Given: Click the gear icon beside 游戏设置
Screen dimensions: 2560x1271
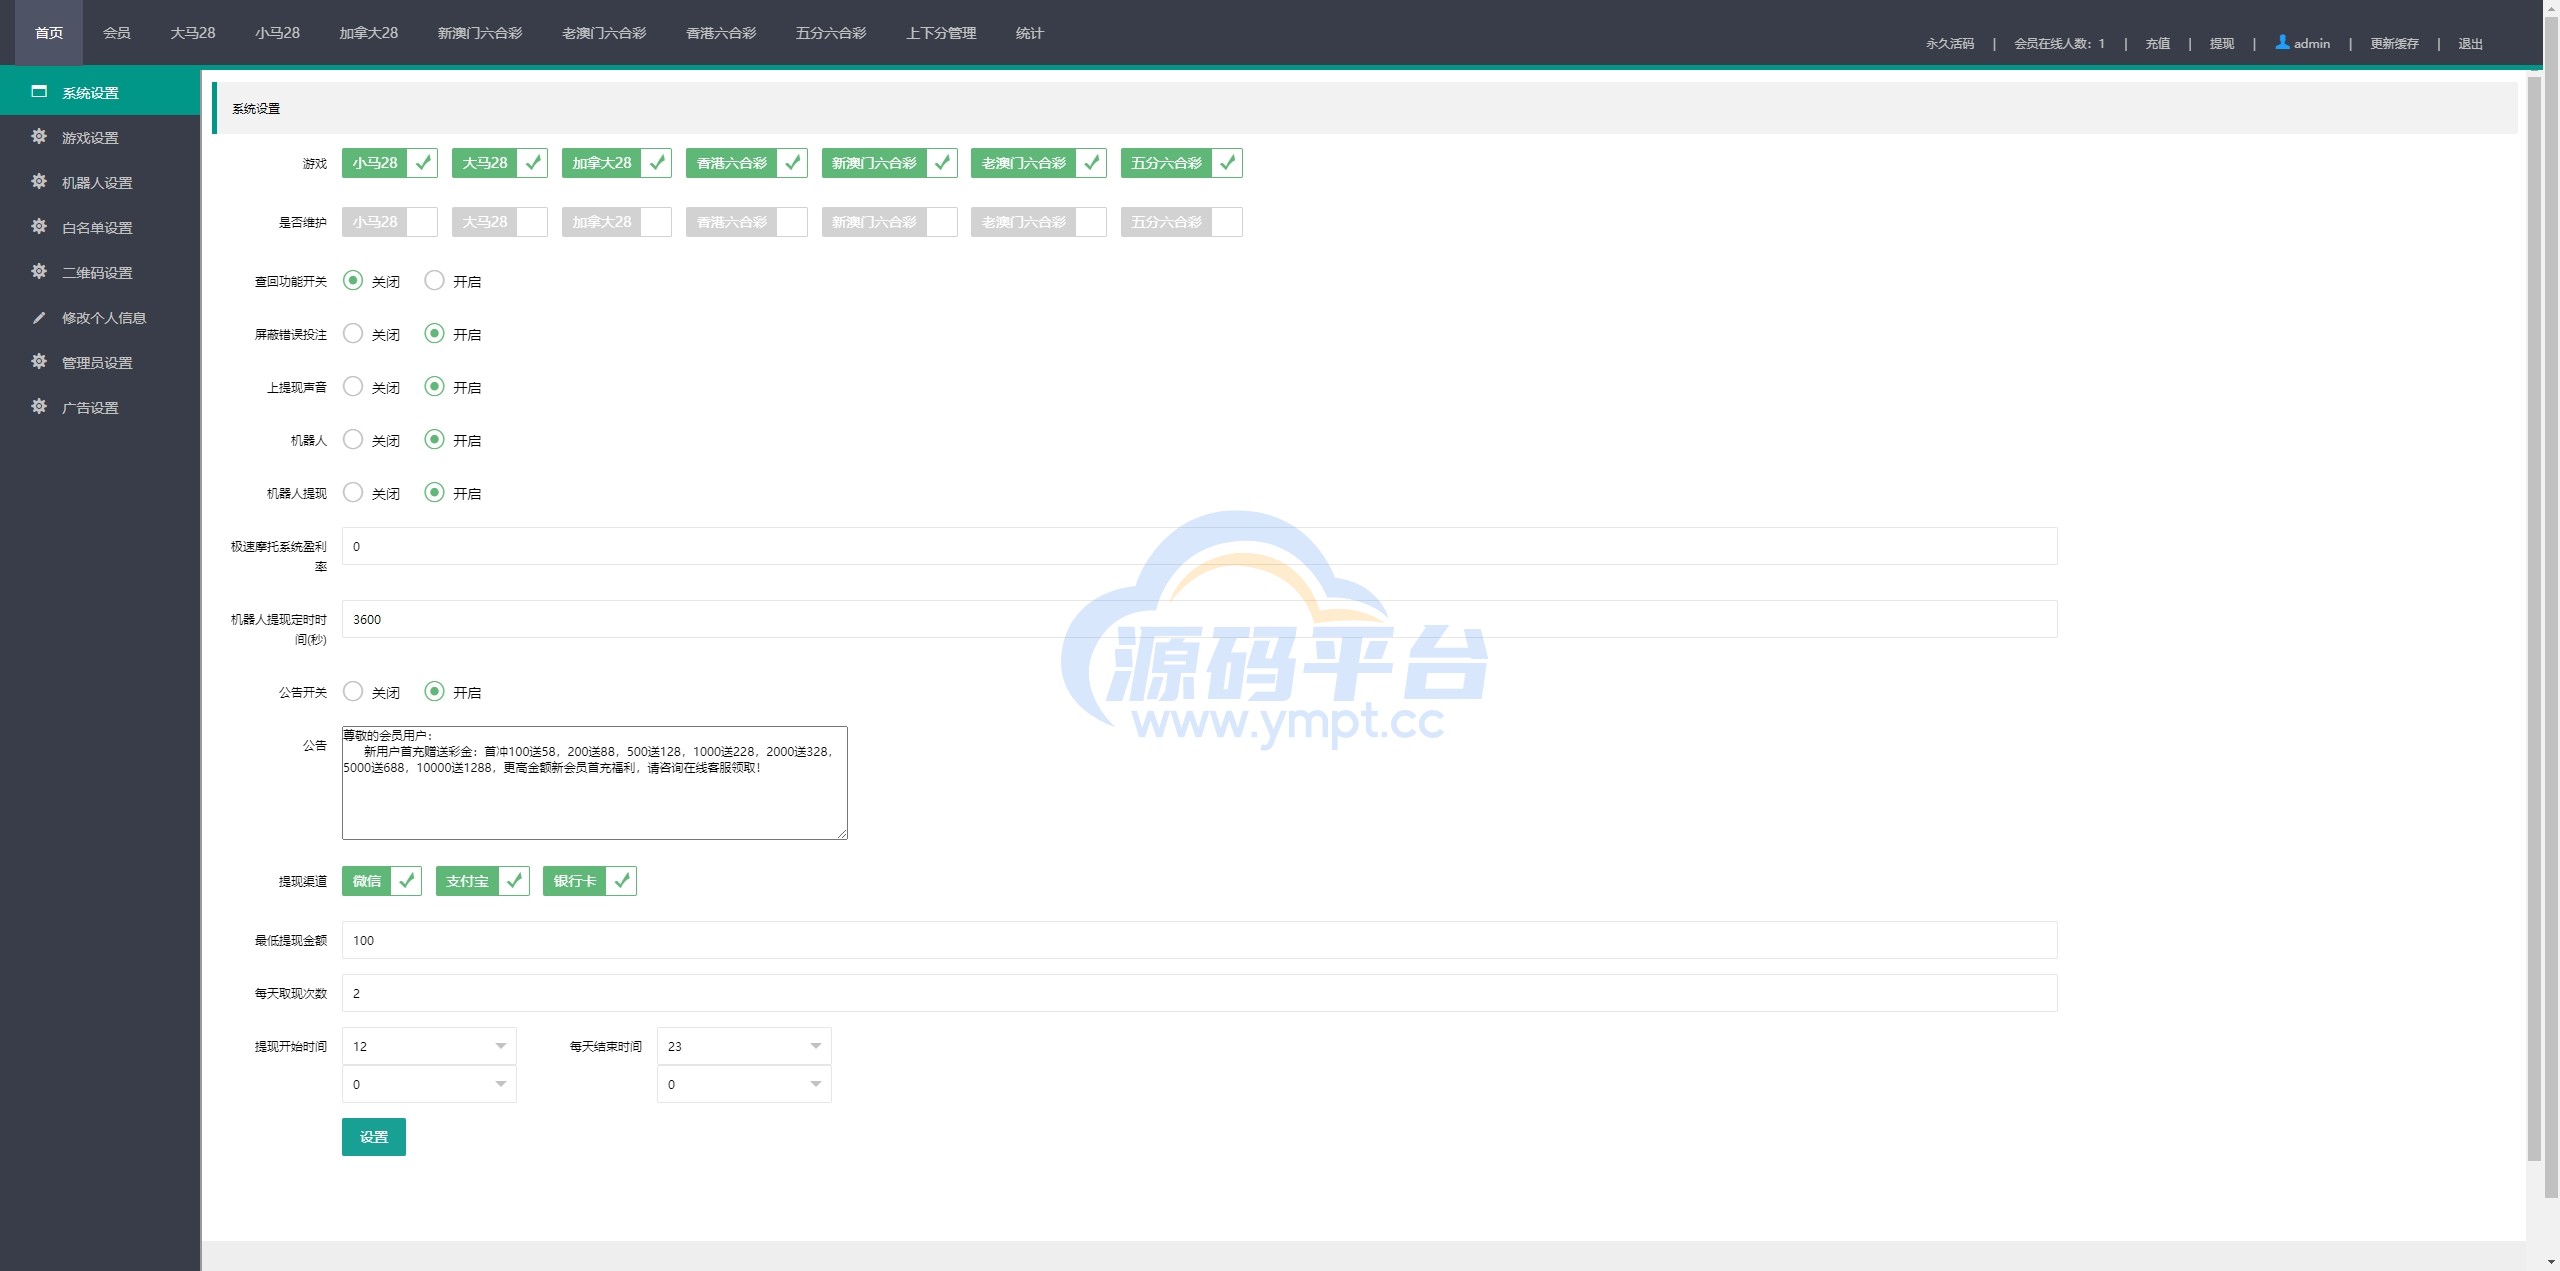Looking at the screenshot, I should (39, 136).
